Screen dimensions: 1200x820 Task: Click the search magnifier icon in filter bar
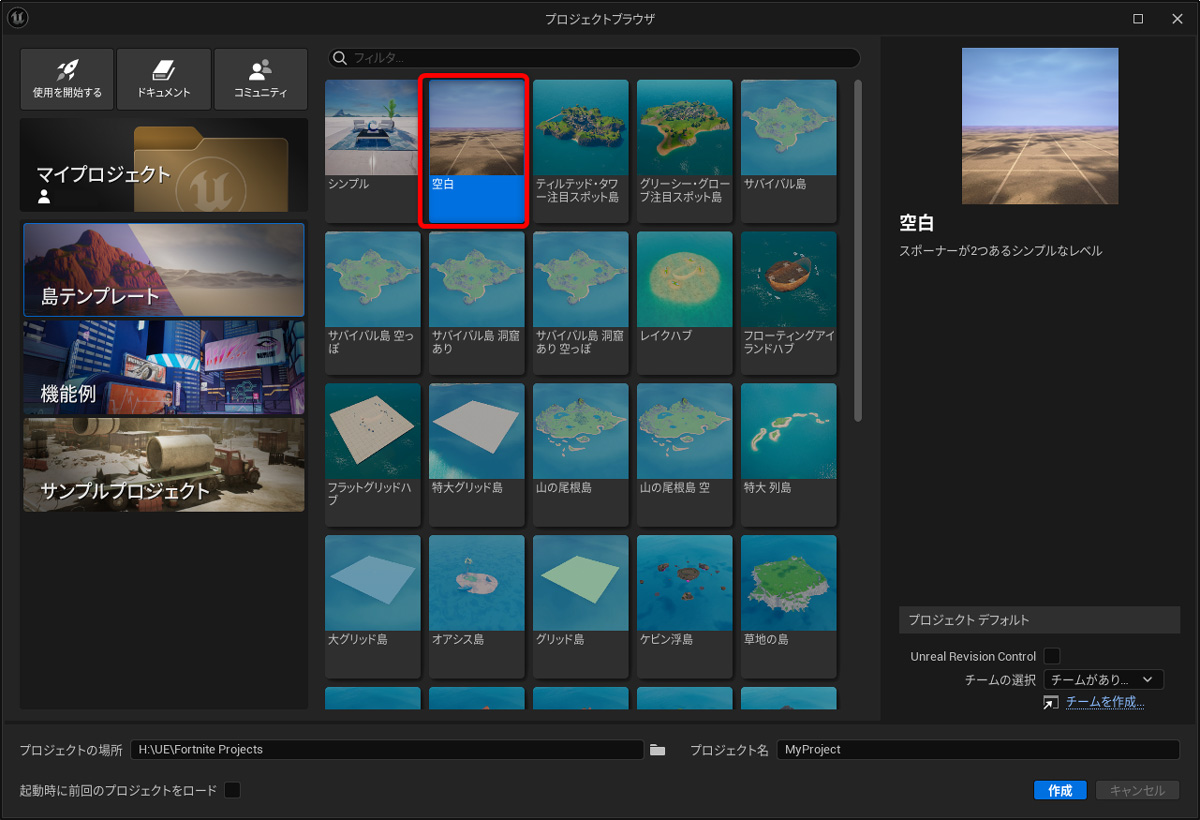[x=340, y=58]
